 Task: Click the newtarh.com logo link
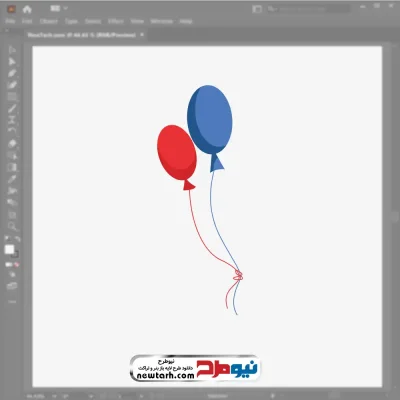coord(195,368)
